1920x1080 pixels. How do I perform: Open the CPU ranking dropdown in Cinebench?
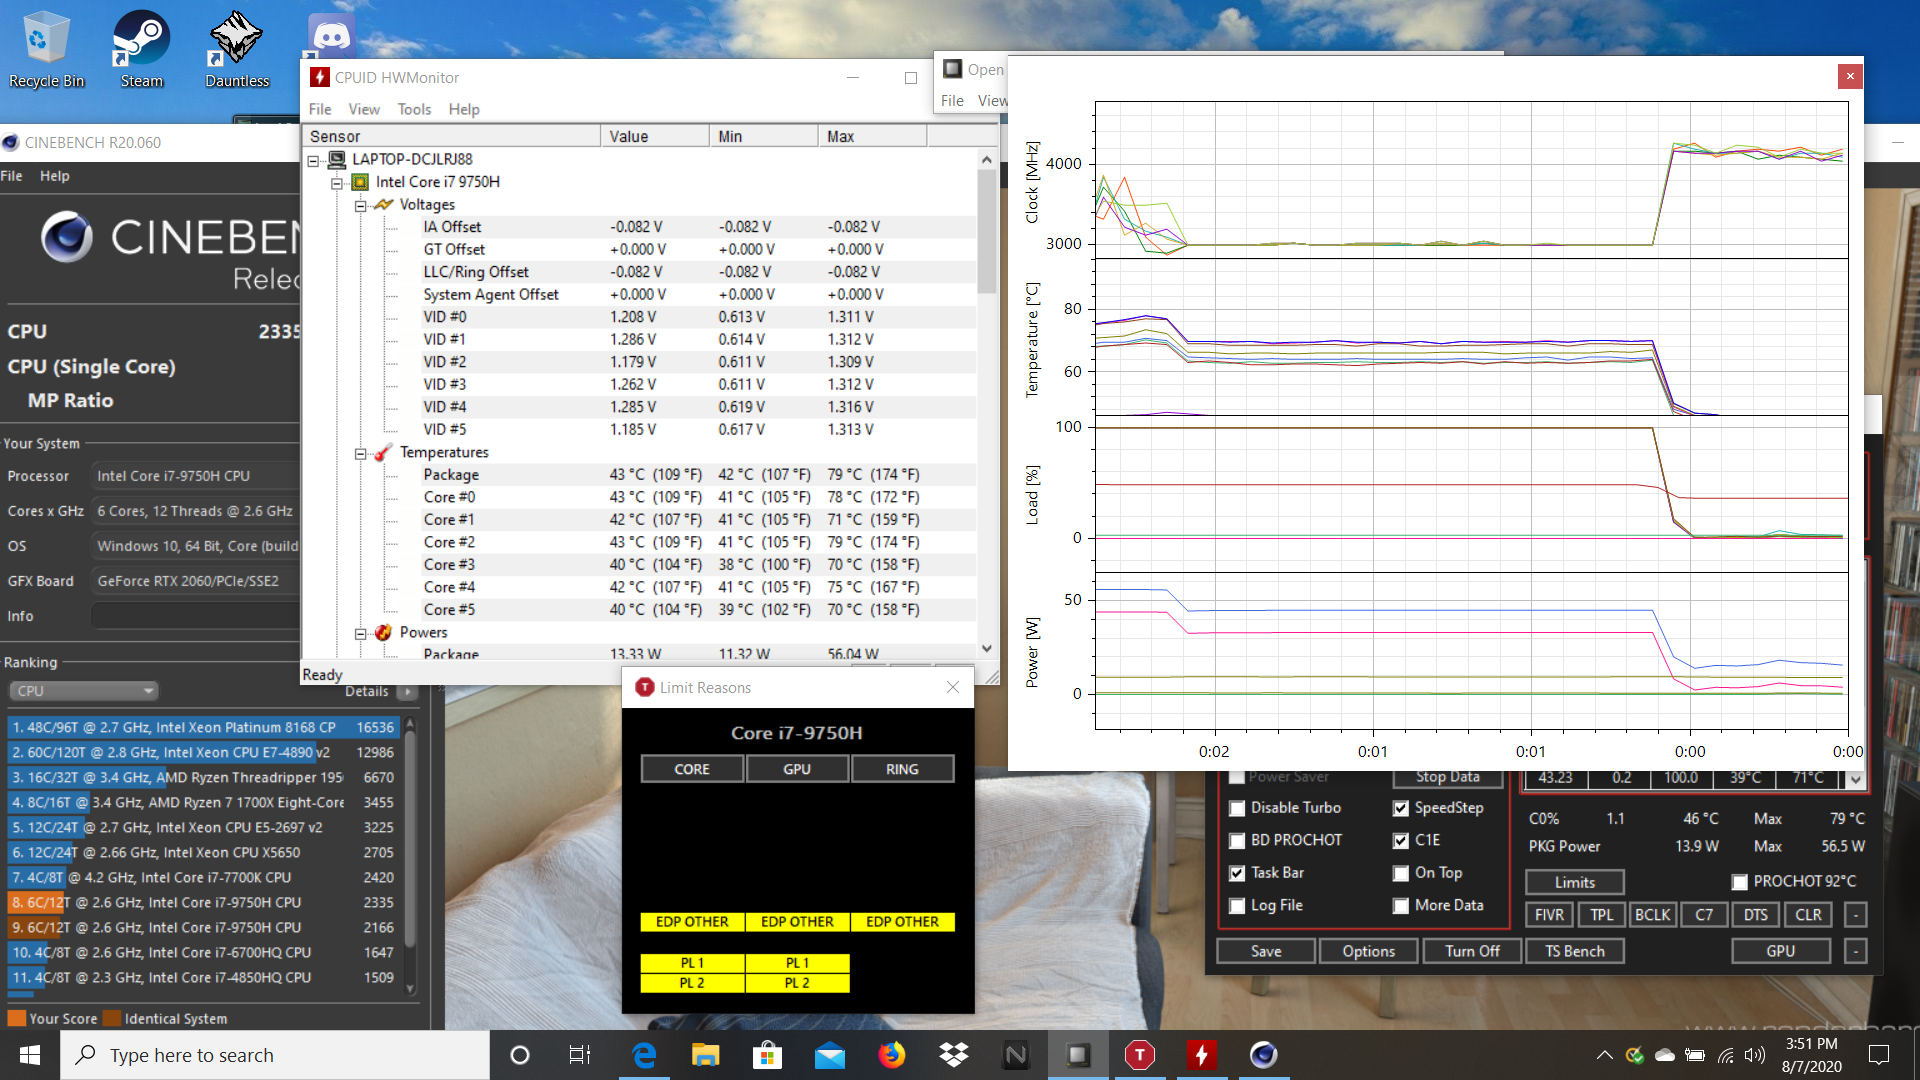click(84, 691)
